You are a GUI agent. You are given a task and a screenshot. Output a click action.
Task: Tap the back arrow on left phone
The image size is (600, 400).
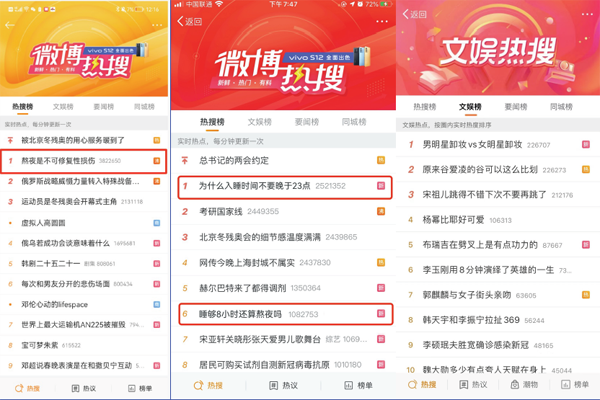pos(10,25)
